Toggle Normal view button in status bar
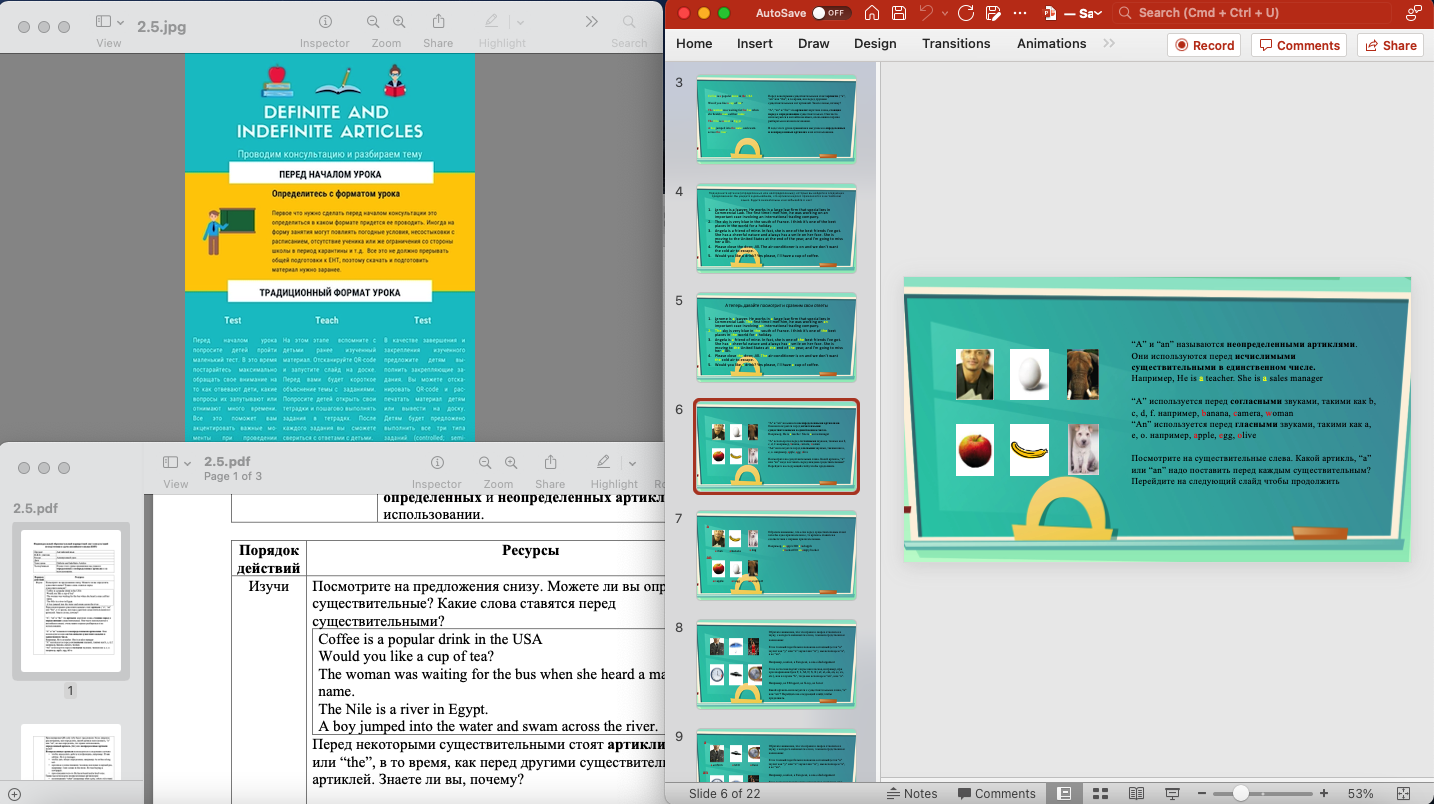 pyautogui.click(x=1064, y=793)
